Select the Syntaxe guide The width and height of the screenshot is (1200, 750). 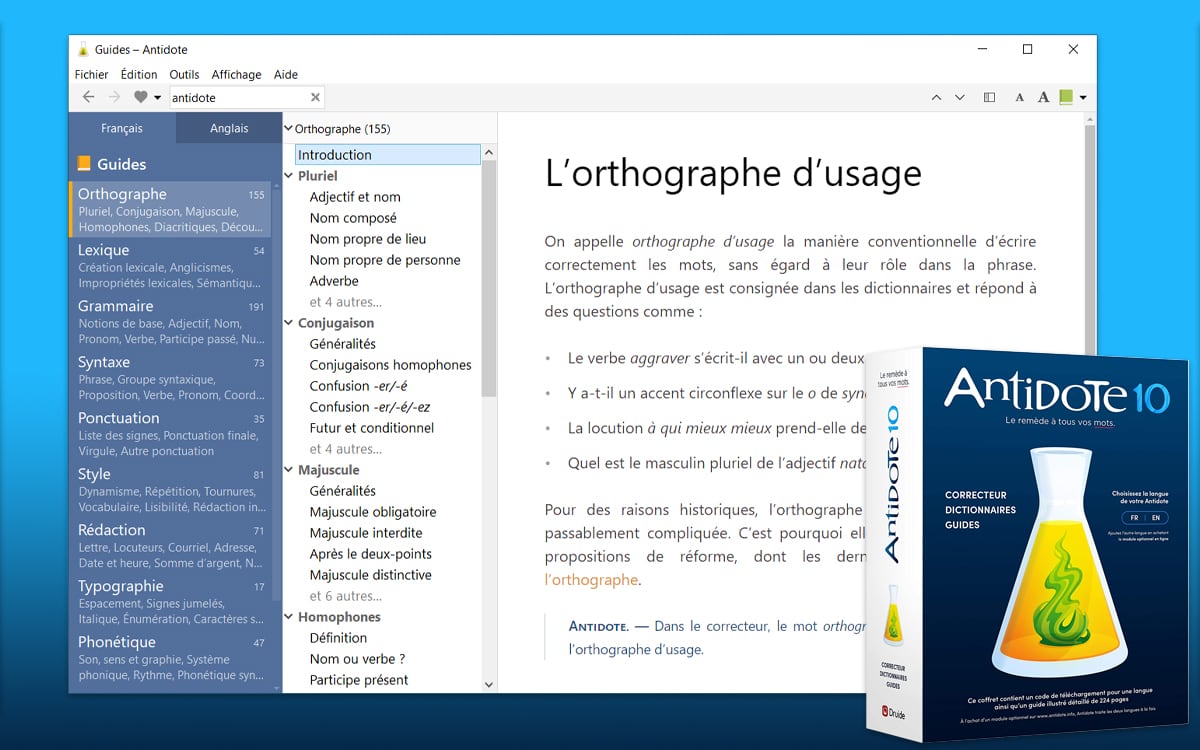click(x=170, y=378)
